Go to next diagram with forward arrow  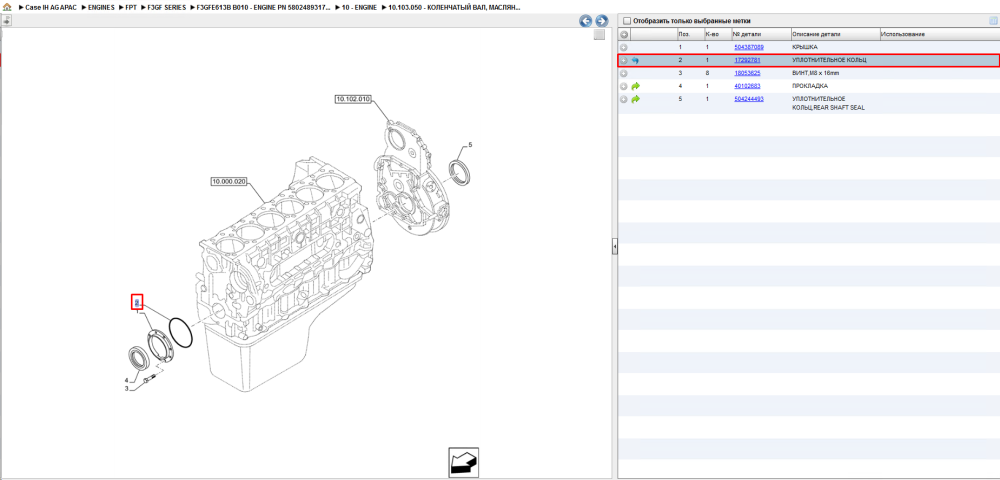(601, 21)
